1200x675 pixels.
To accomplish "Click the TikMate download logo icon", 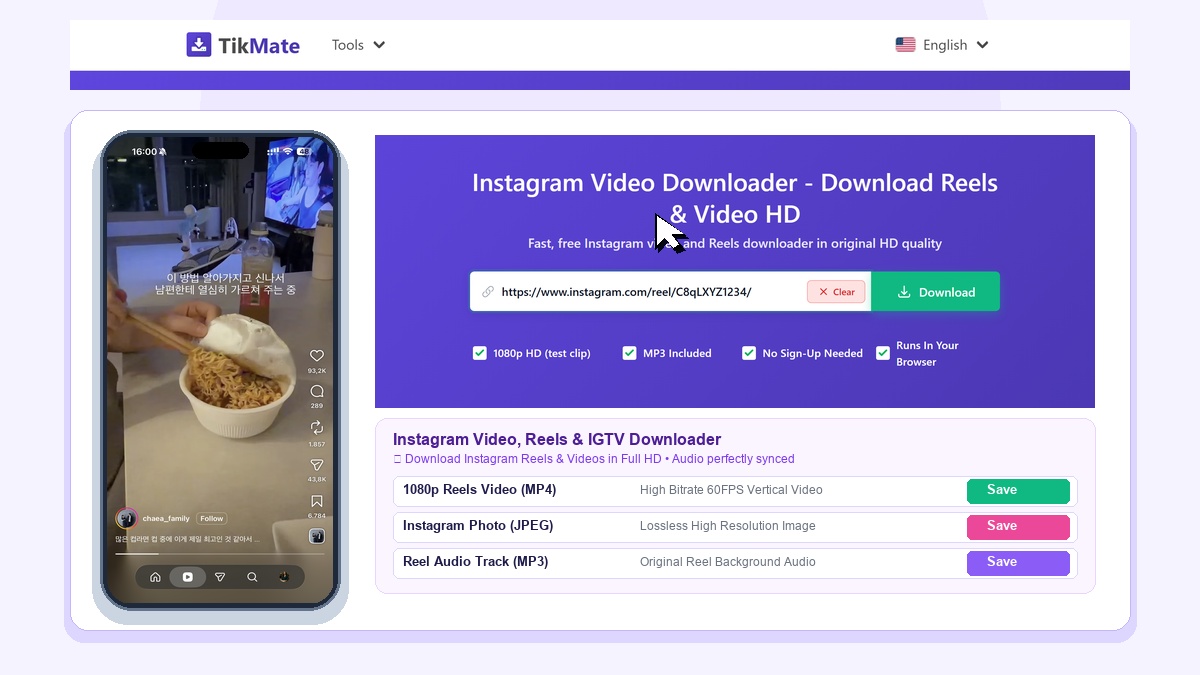I will tap(199, 44).
